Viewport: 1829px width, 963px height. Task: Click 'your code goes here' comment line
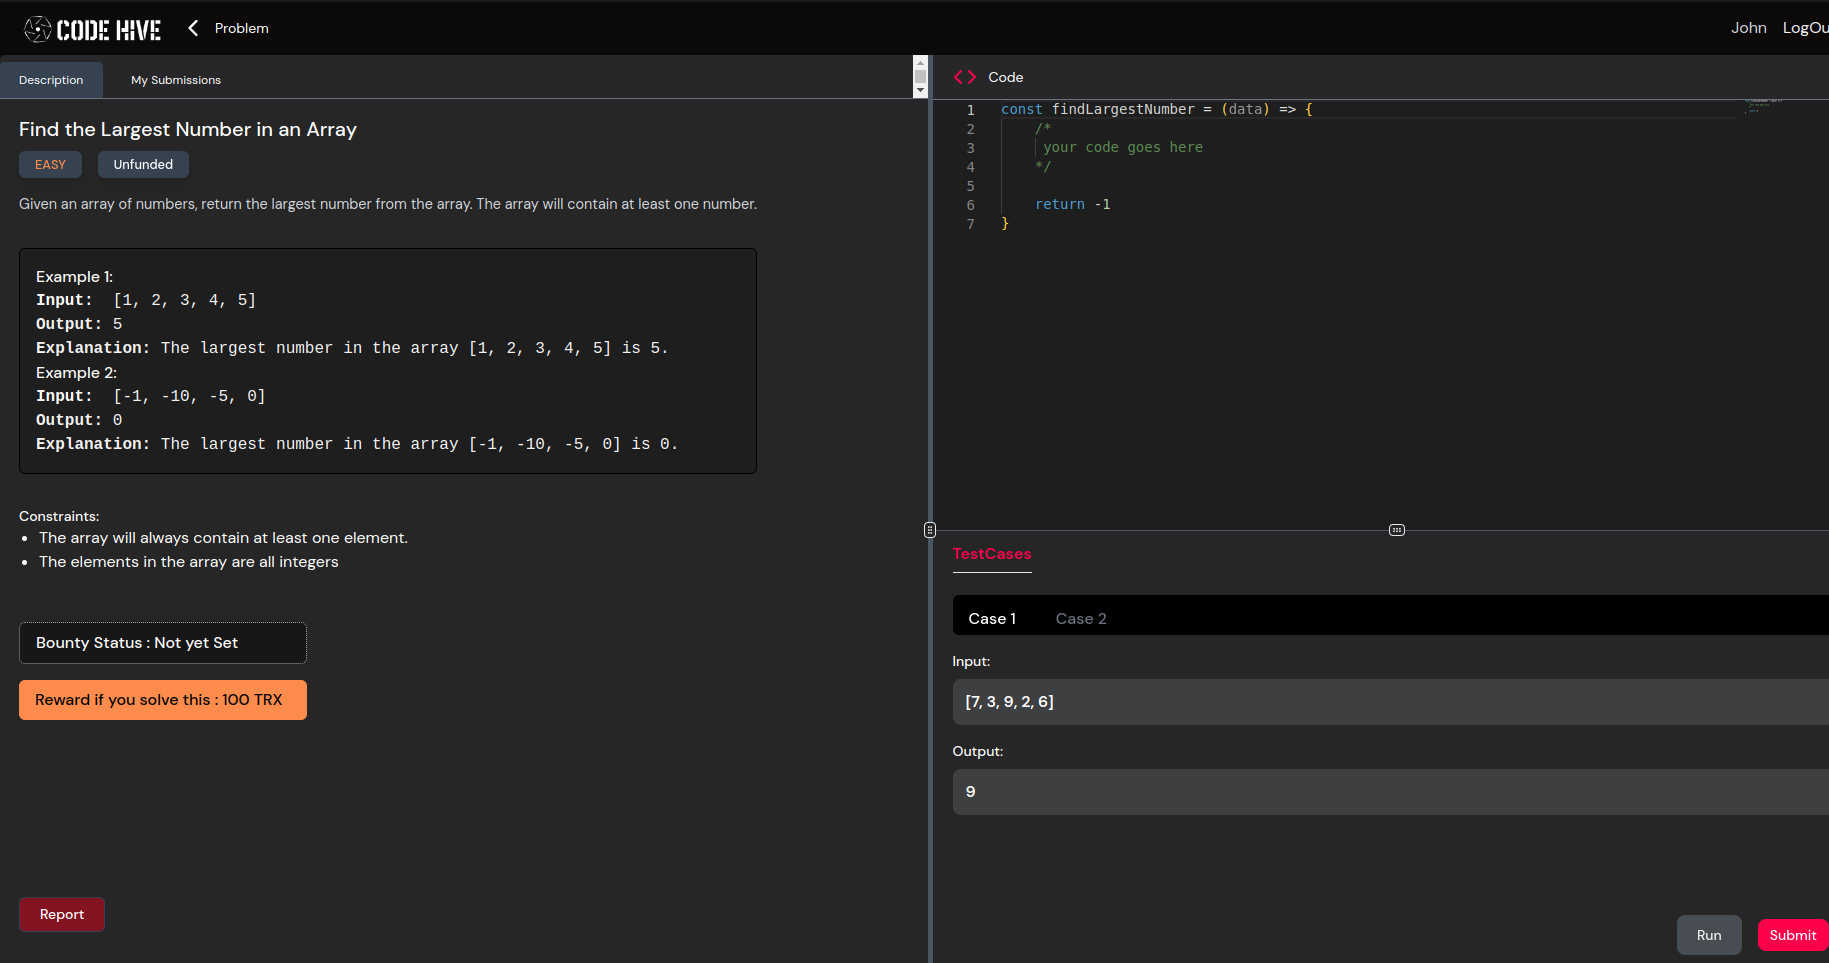click(x=1123, y=147)
